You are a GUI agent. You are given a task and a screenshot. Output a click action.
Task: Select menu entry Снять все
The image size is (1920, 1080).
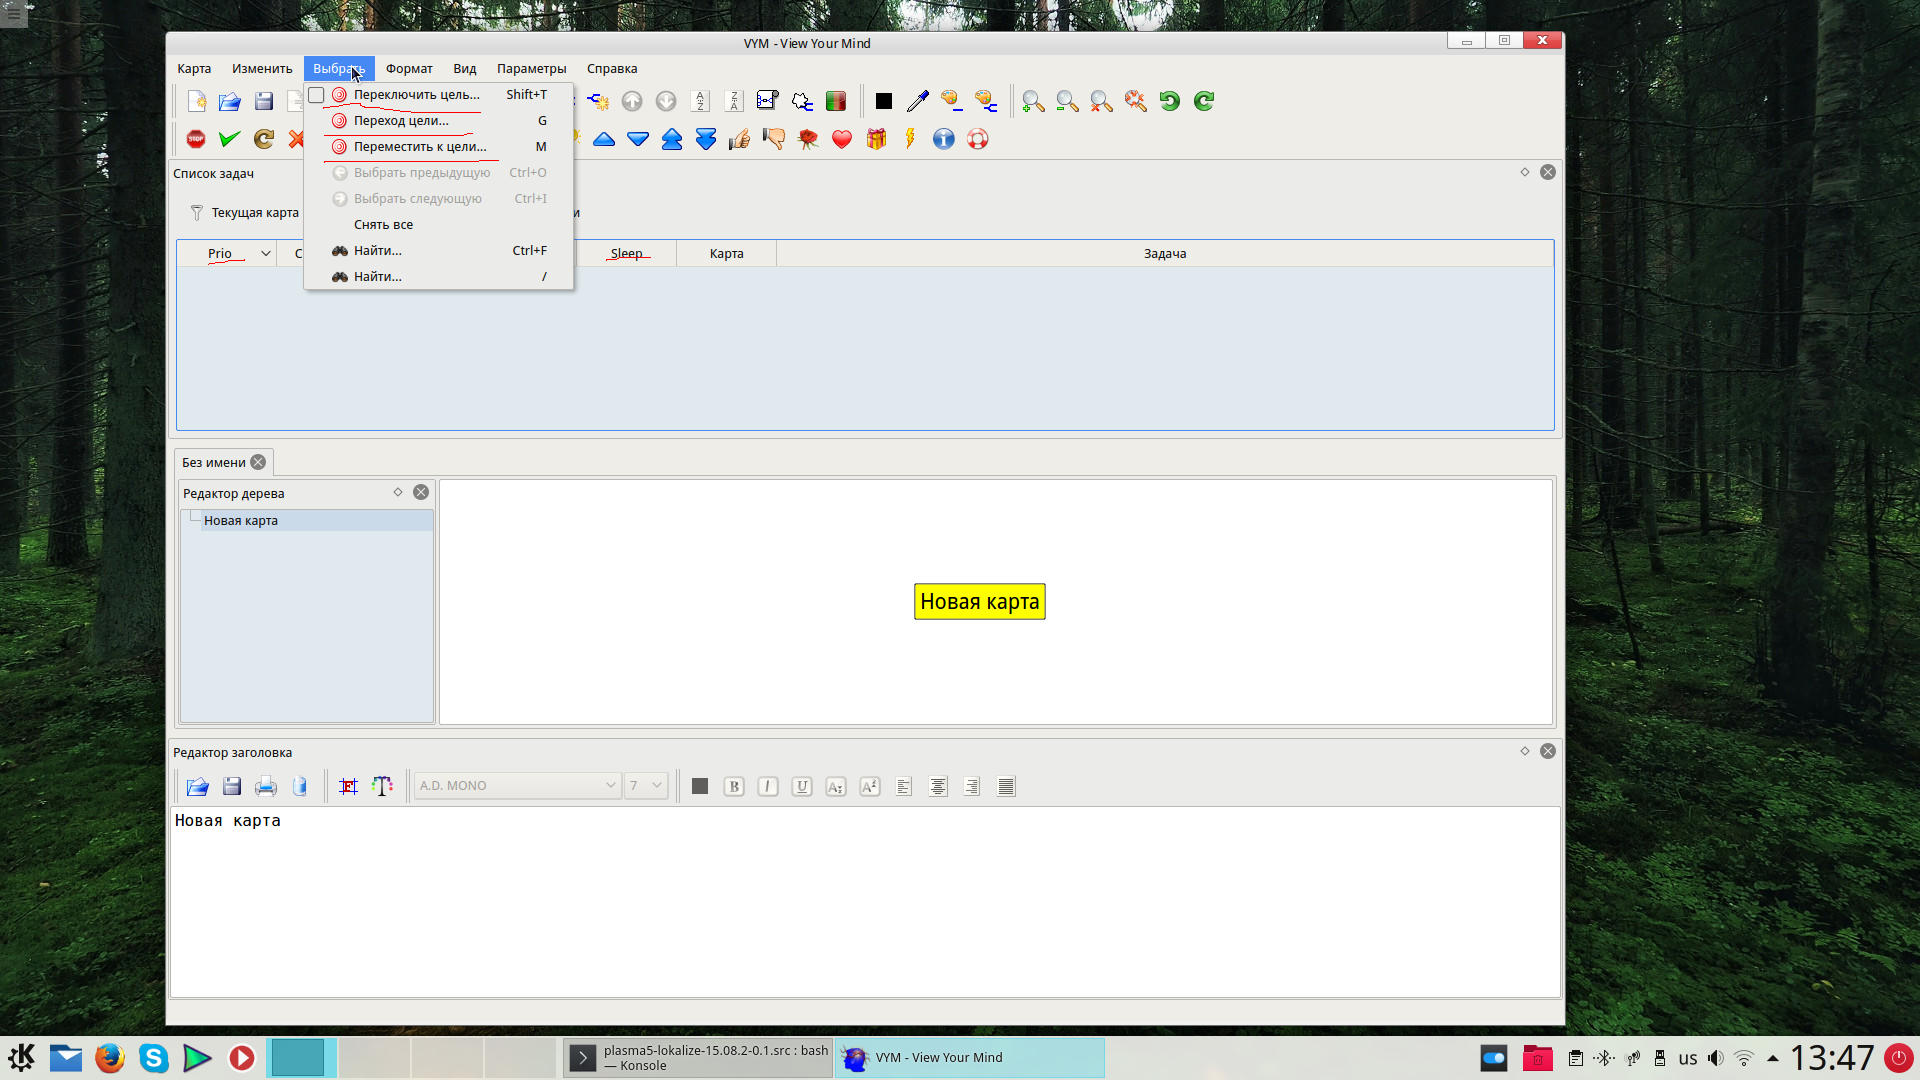(383, 225)
